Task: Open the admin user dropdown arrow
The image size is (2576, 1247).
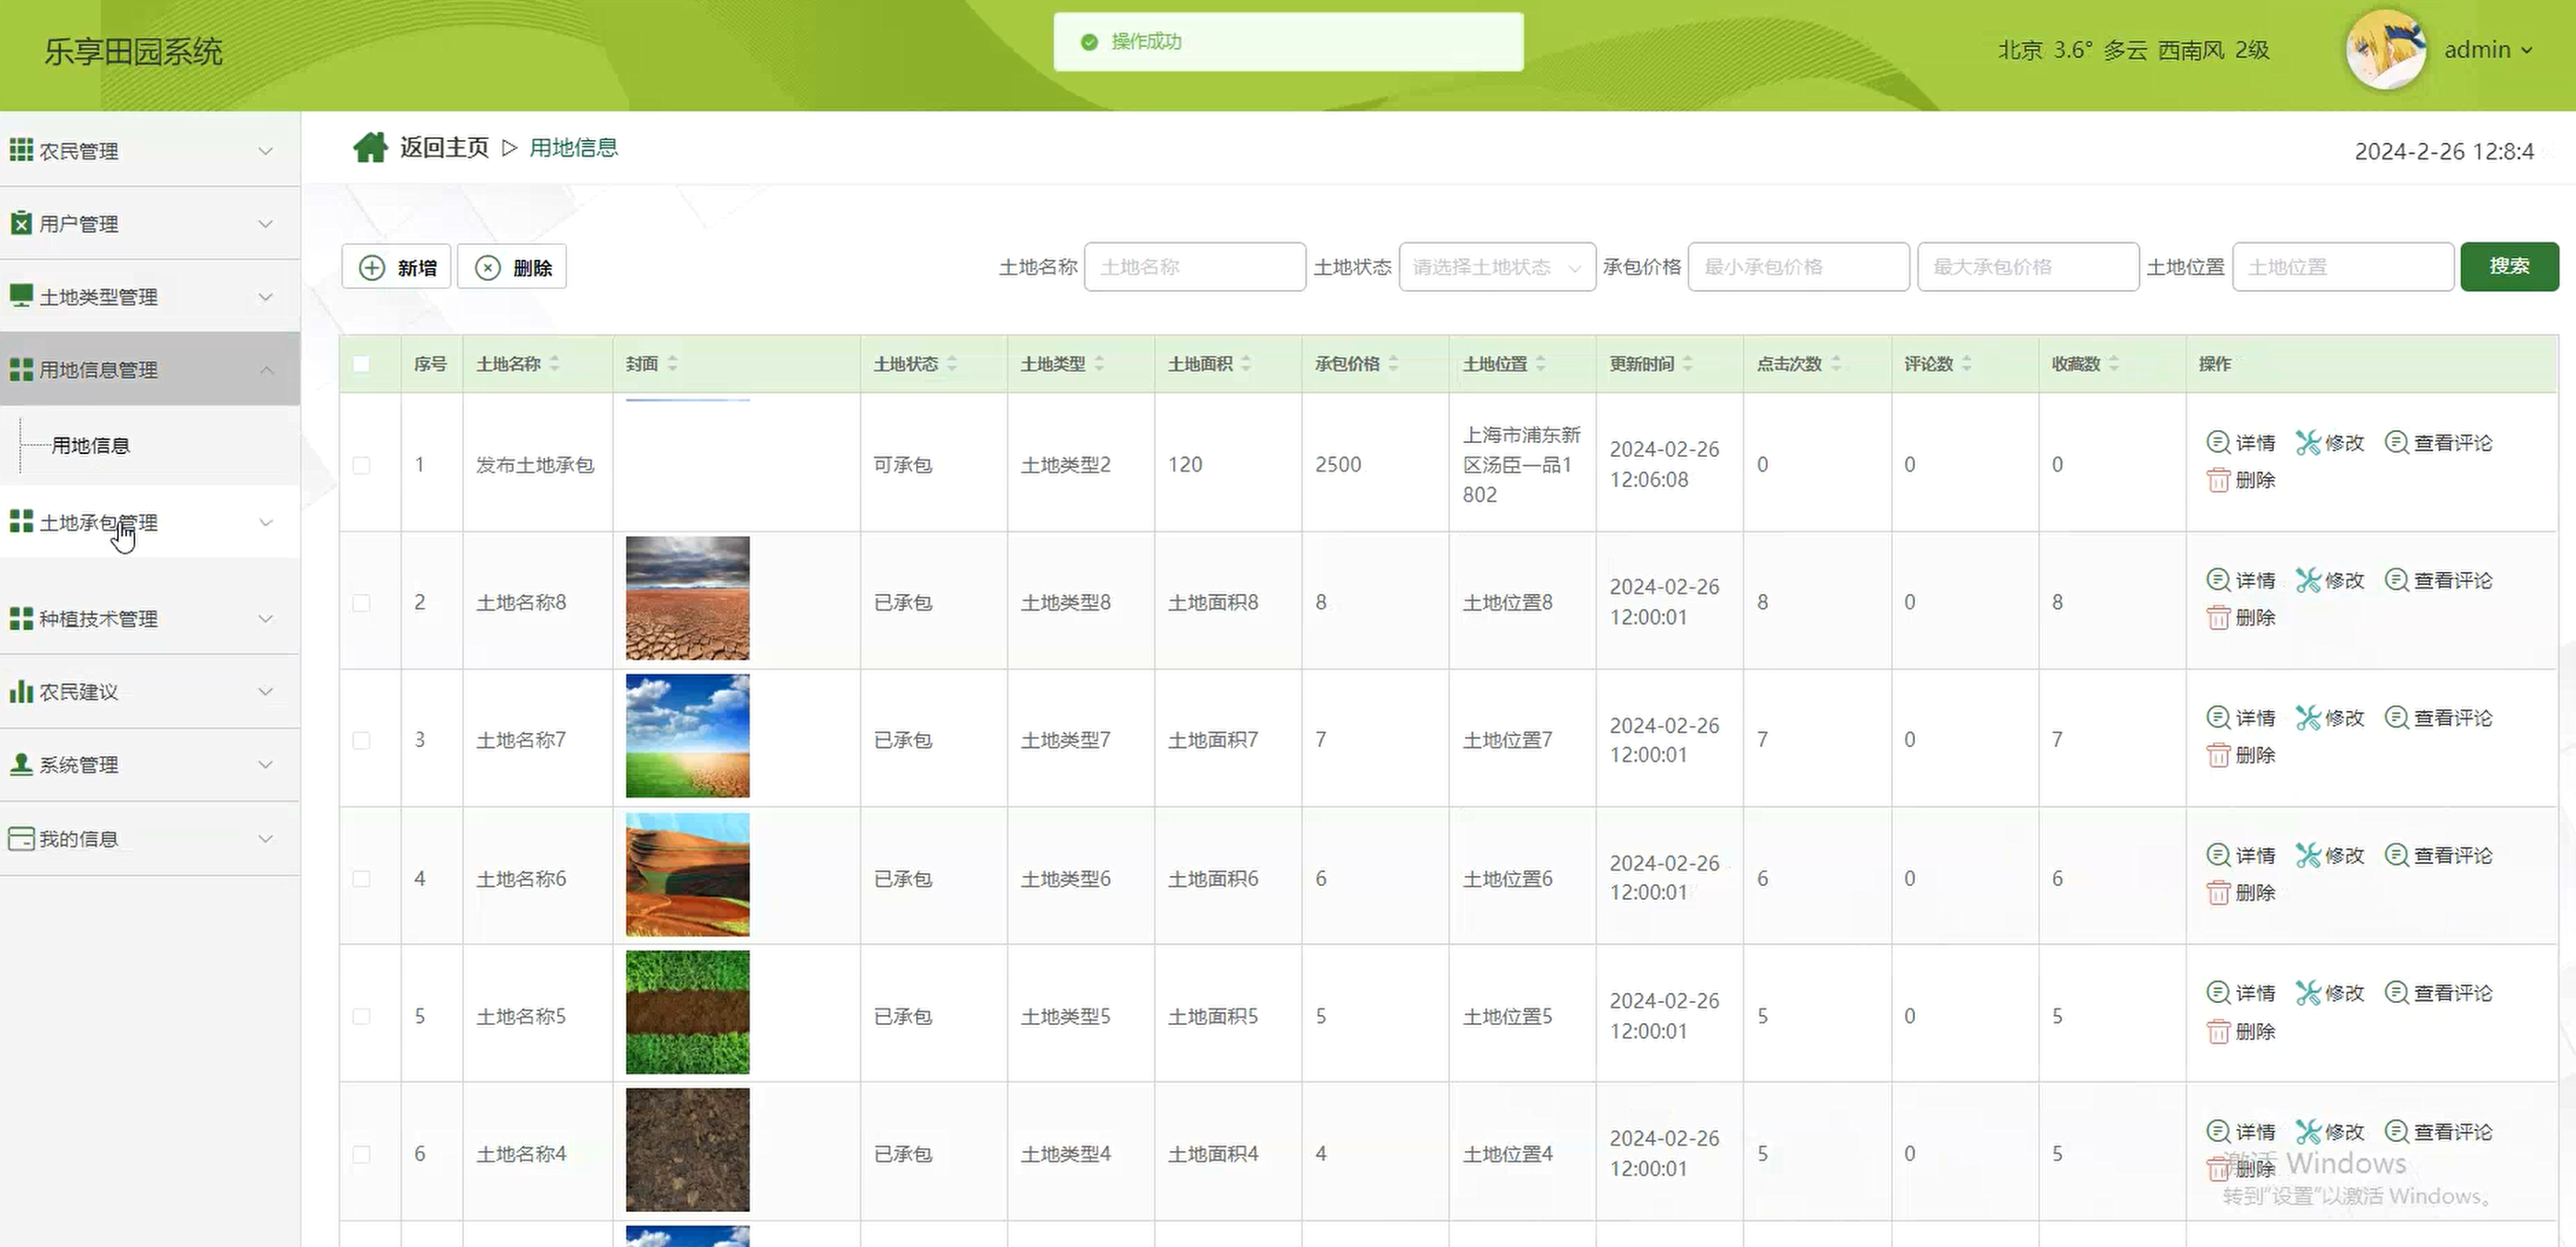Action: point(2527,50)
